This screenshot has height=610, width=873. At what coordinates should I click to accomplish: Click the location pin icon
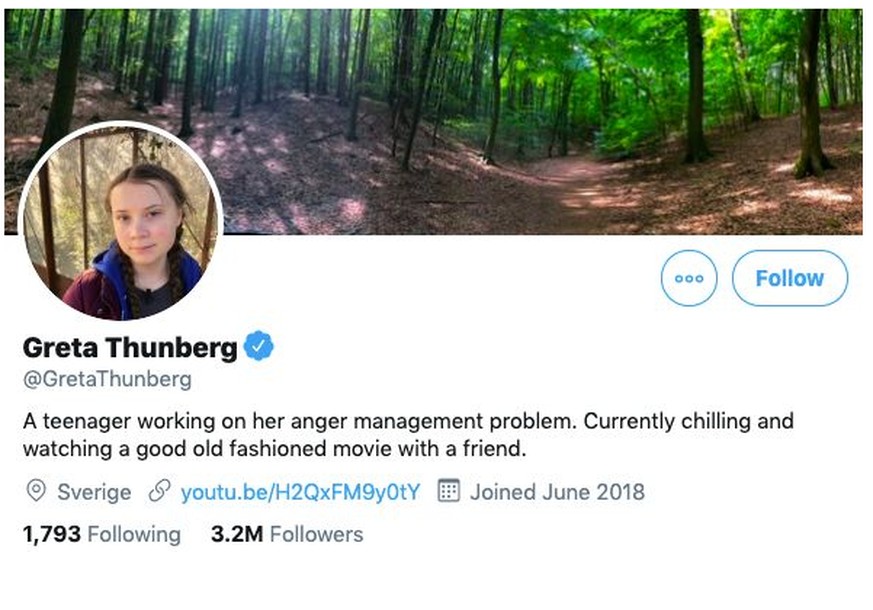(x=36, y=491)
